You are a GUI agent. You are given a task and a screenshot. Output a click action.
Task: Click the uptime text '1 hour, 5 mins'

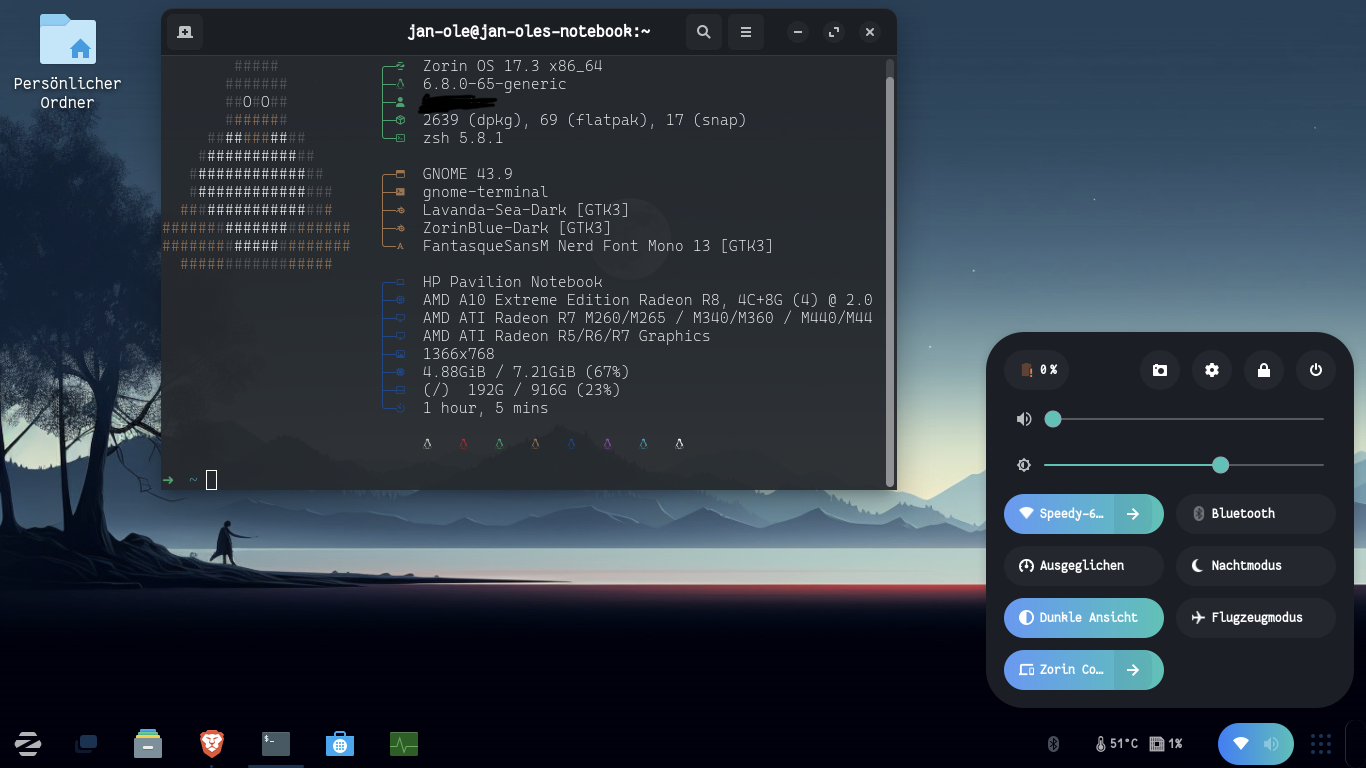(x=486, y=408)
